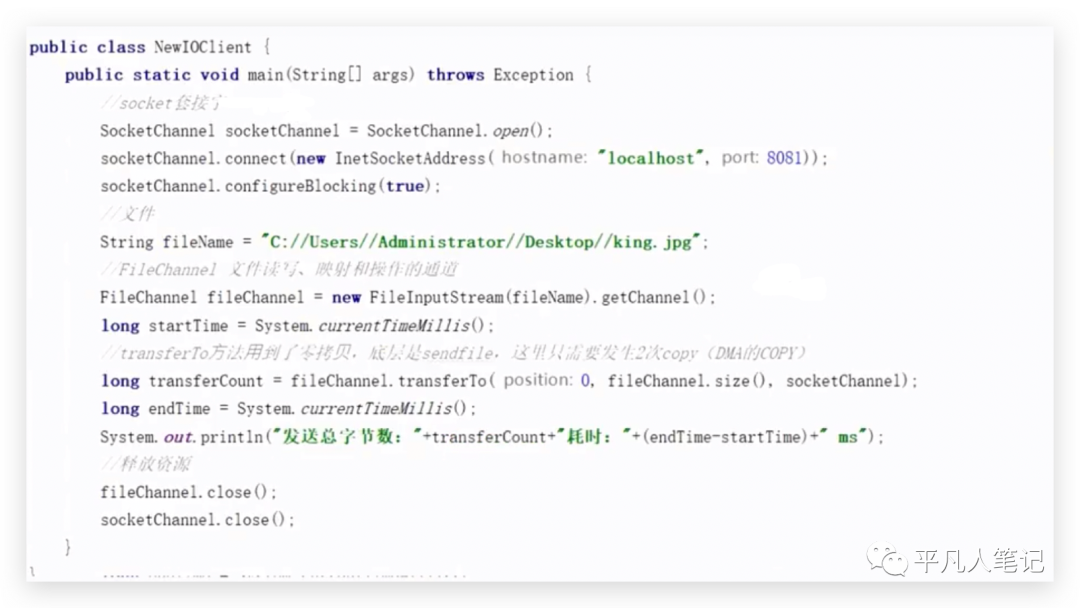Image resolution: width=1080 pixels, height=608 pixels.
Task: Click the king.jpg file path string
Action: (x=483, y=242)
